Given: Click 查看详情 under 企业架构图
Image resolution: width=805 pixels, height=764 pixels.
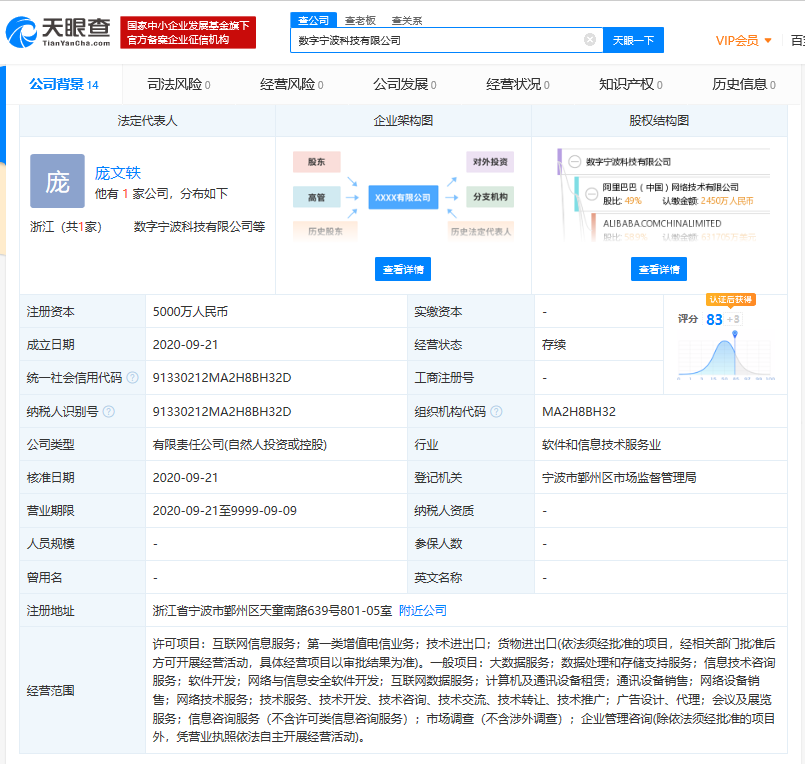Looking at the screenshot, I should coord(403,269).
